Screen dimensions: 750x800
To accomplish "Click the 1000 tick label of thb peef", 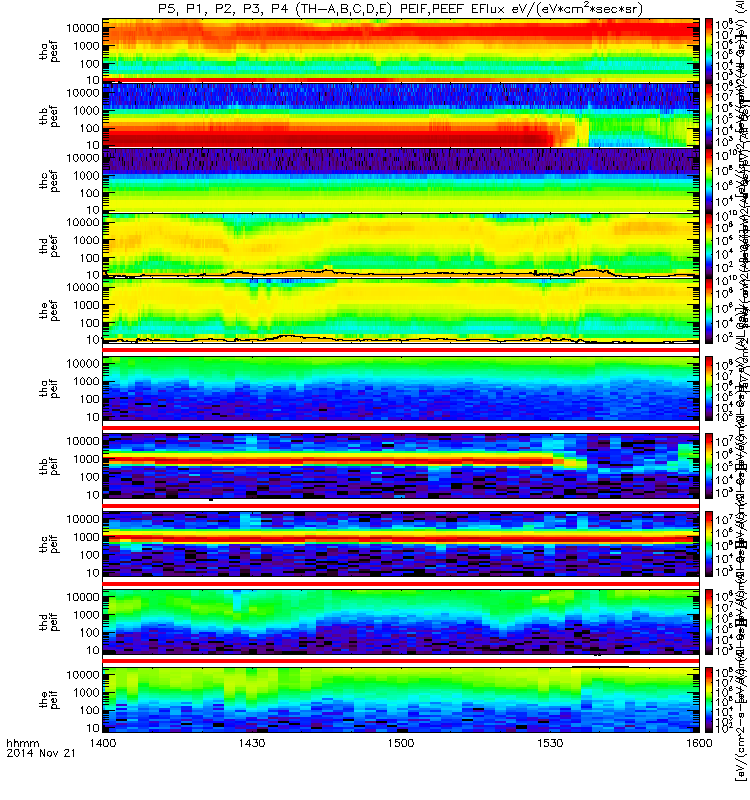I will click(x=86, y=111).
